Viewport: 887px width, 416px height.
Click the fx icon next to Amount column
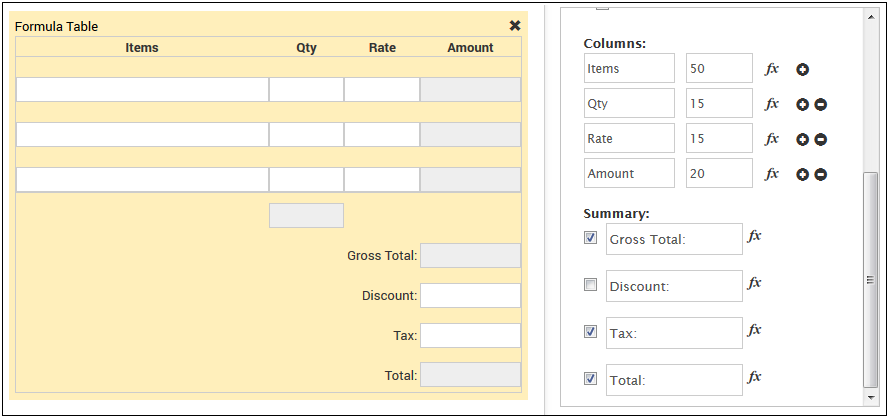pos(771,174)
